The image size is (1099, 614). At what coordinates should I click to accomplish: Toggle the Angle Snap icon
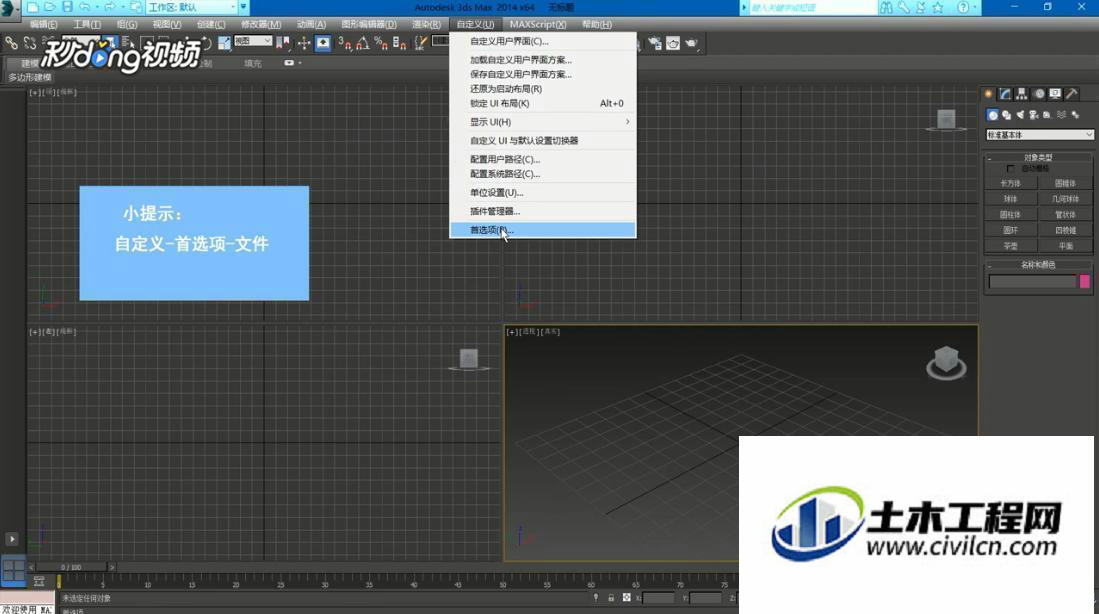click(x=362, y=43)
